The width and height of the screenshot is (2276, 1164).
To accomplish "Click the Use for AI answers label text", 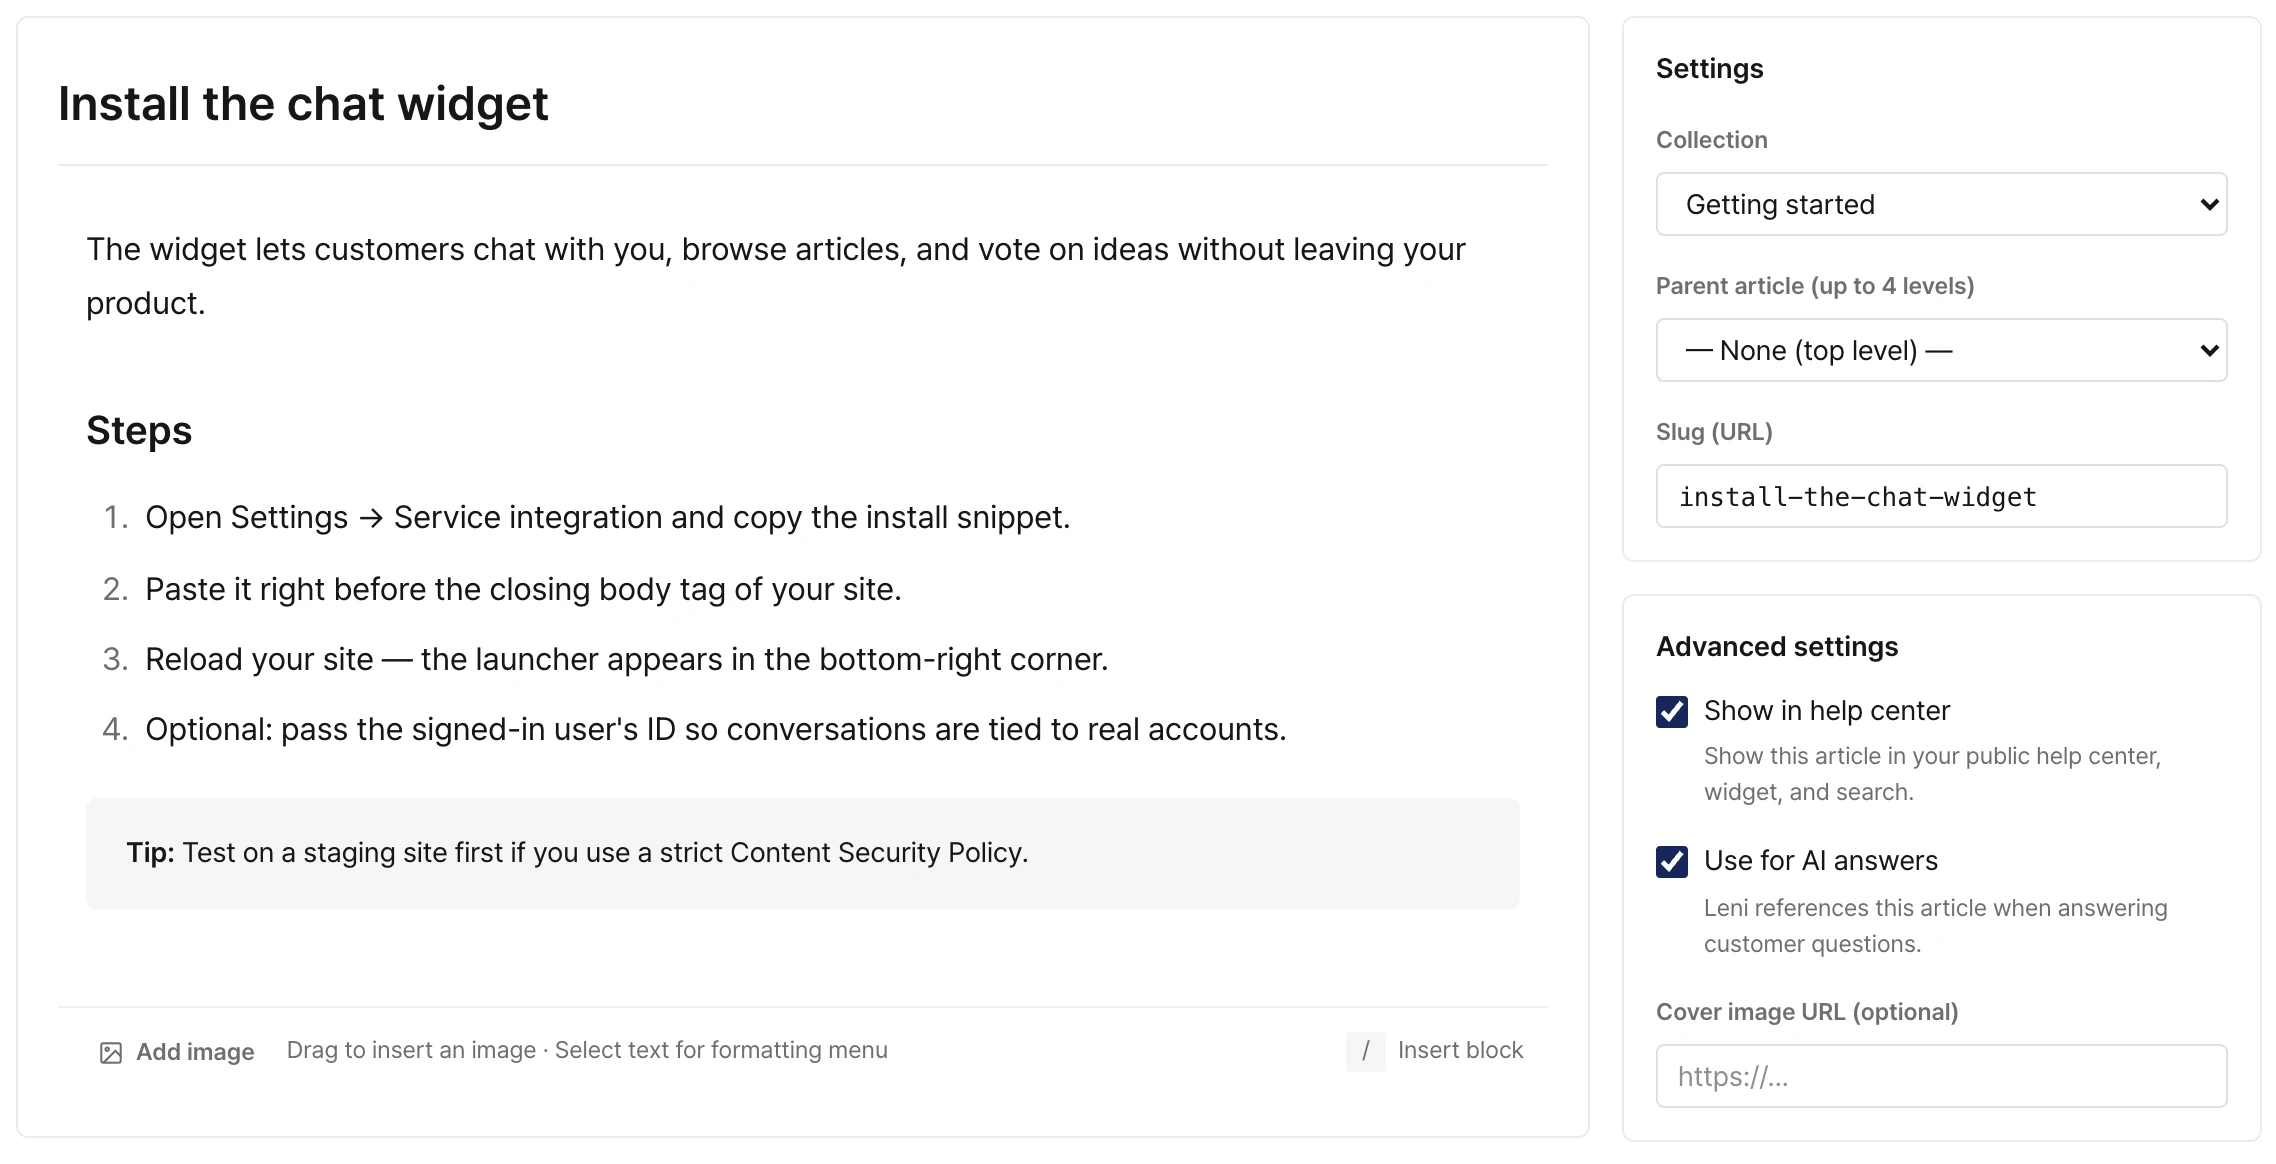I will (x=1820, y=861).
